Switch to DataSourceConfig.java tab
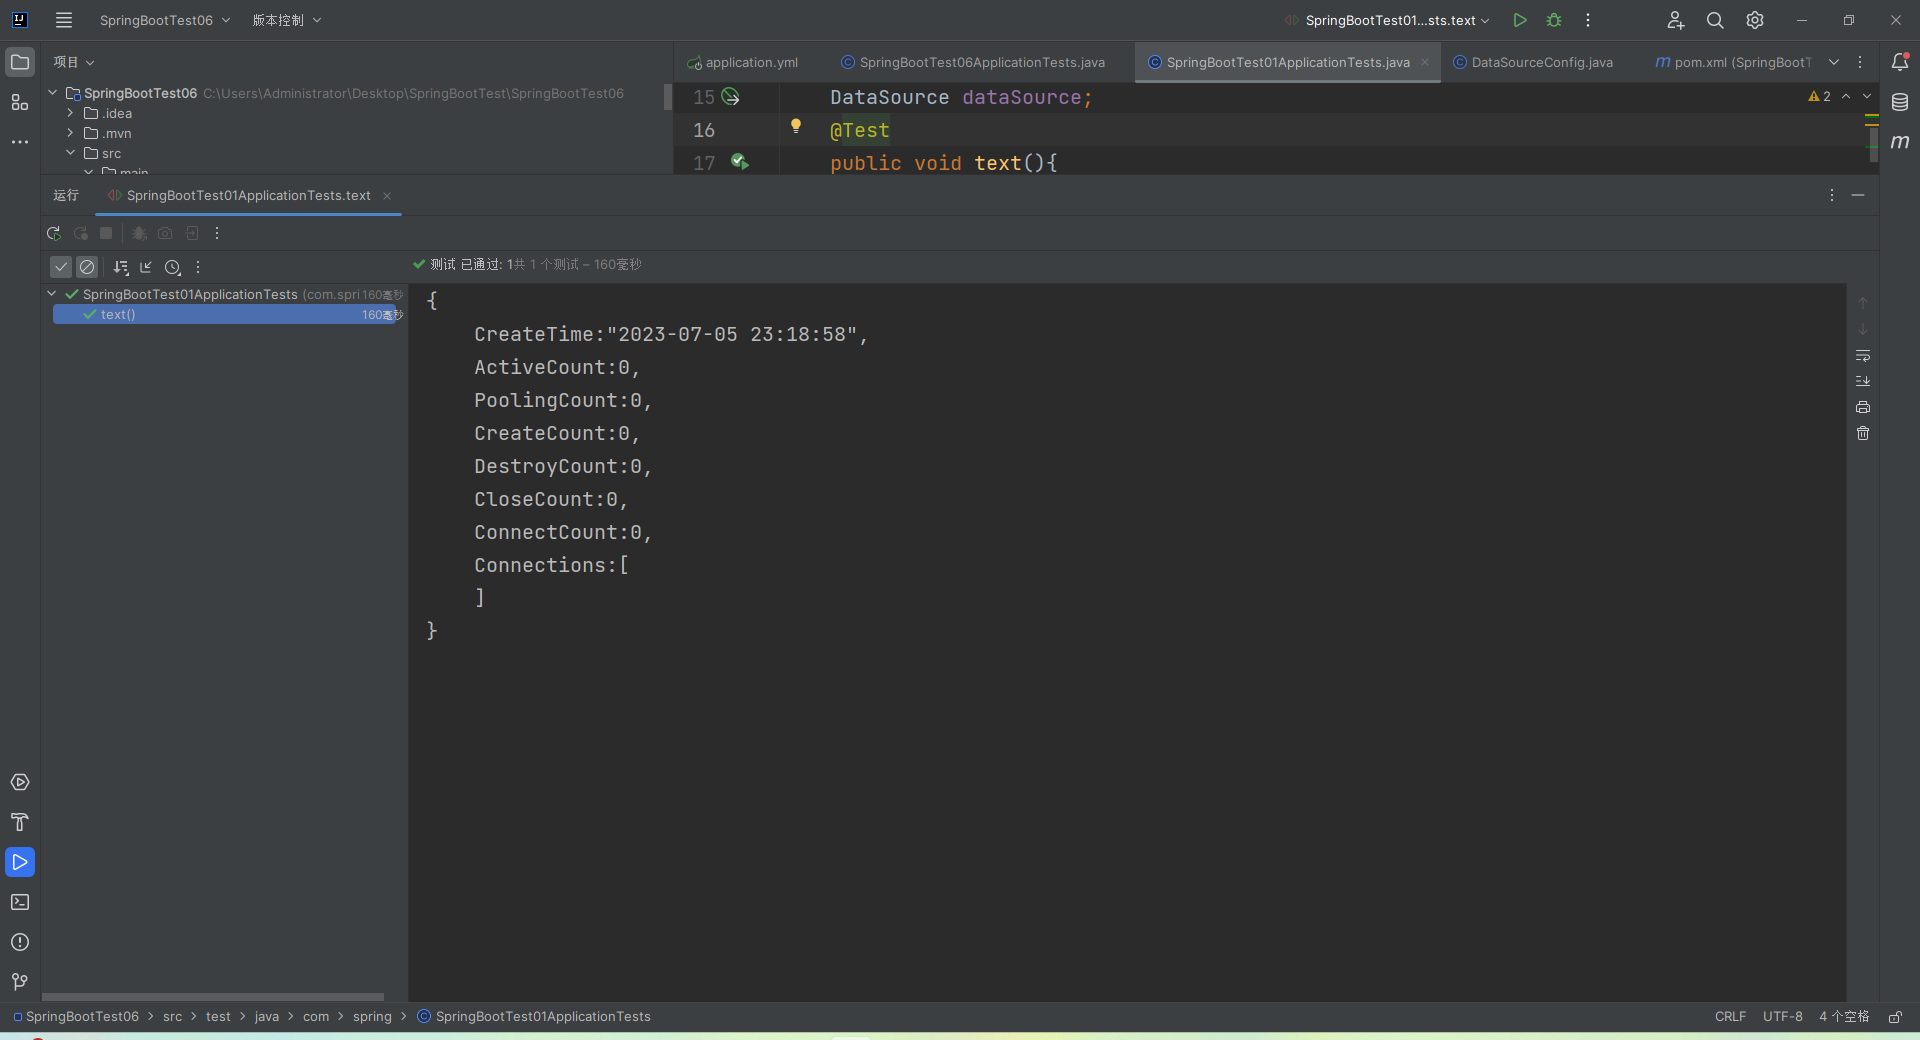Image resolution: width=1920 pixels, height=1040 pixels. point(1533,62)
